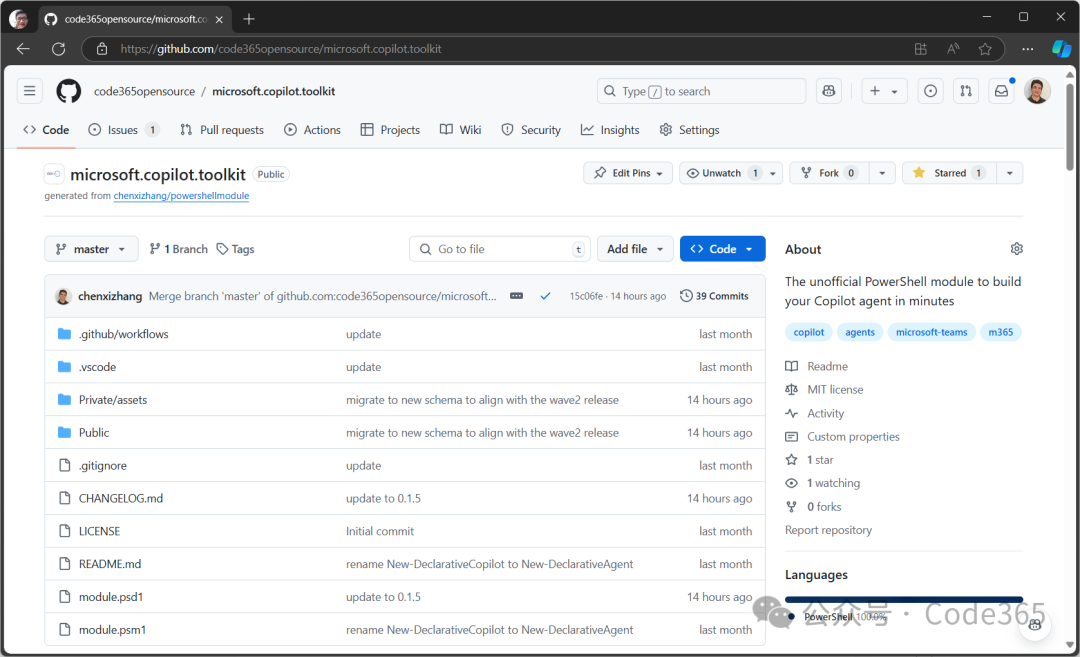Open the issues circle-dot icon in header
The height and width of the screenshot is (657, 1080).
click(930, 91)
